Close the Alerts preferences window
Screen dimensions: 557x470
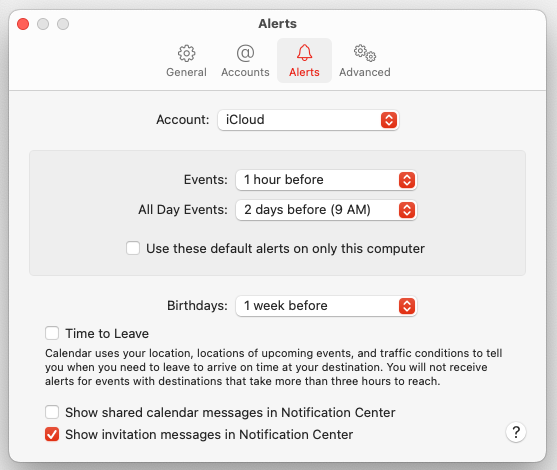[23, 24]
